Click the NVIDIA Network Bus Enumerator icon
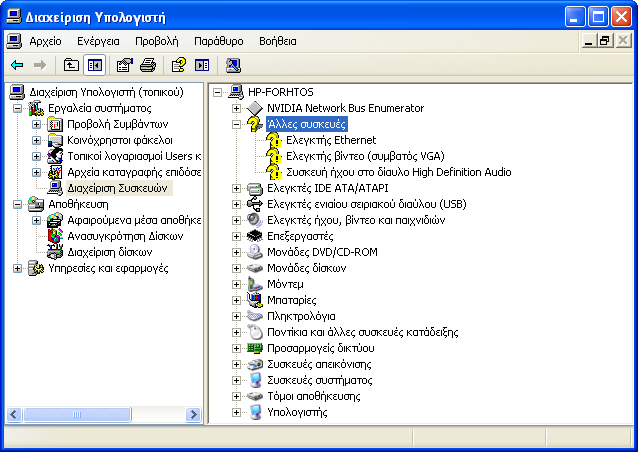Viewport: 638px width, 452px height. coord(255,108)
